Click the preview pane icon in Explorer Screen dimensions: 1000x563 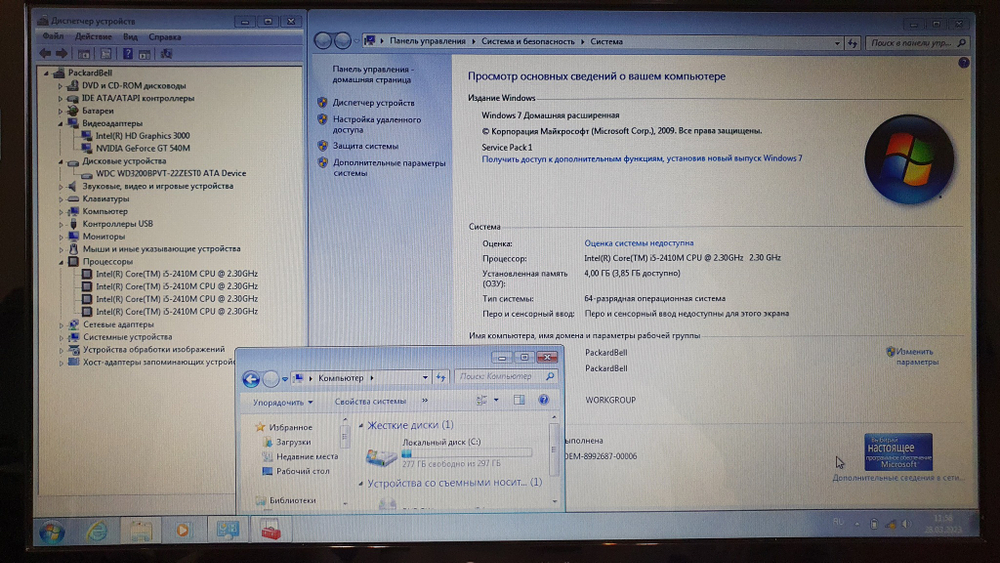519,400
